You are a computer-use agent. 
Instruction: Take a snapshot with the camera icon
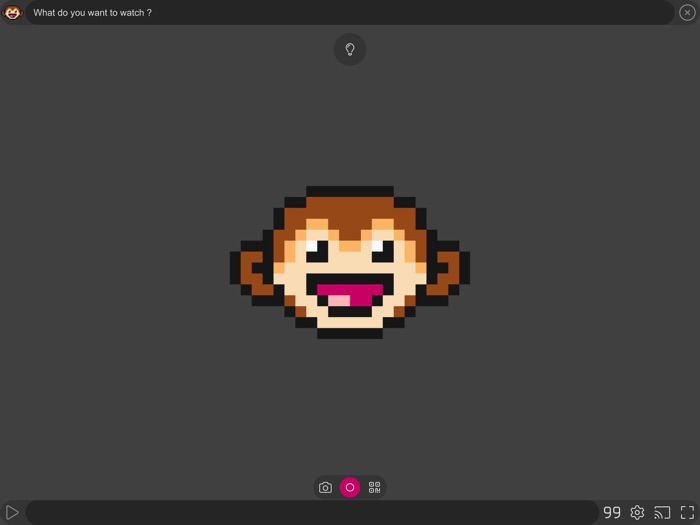325,488
